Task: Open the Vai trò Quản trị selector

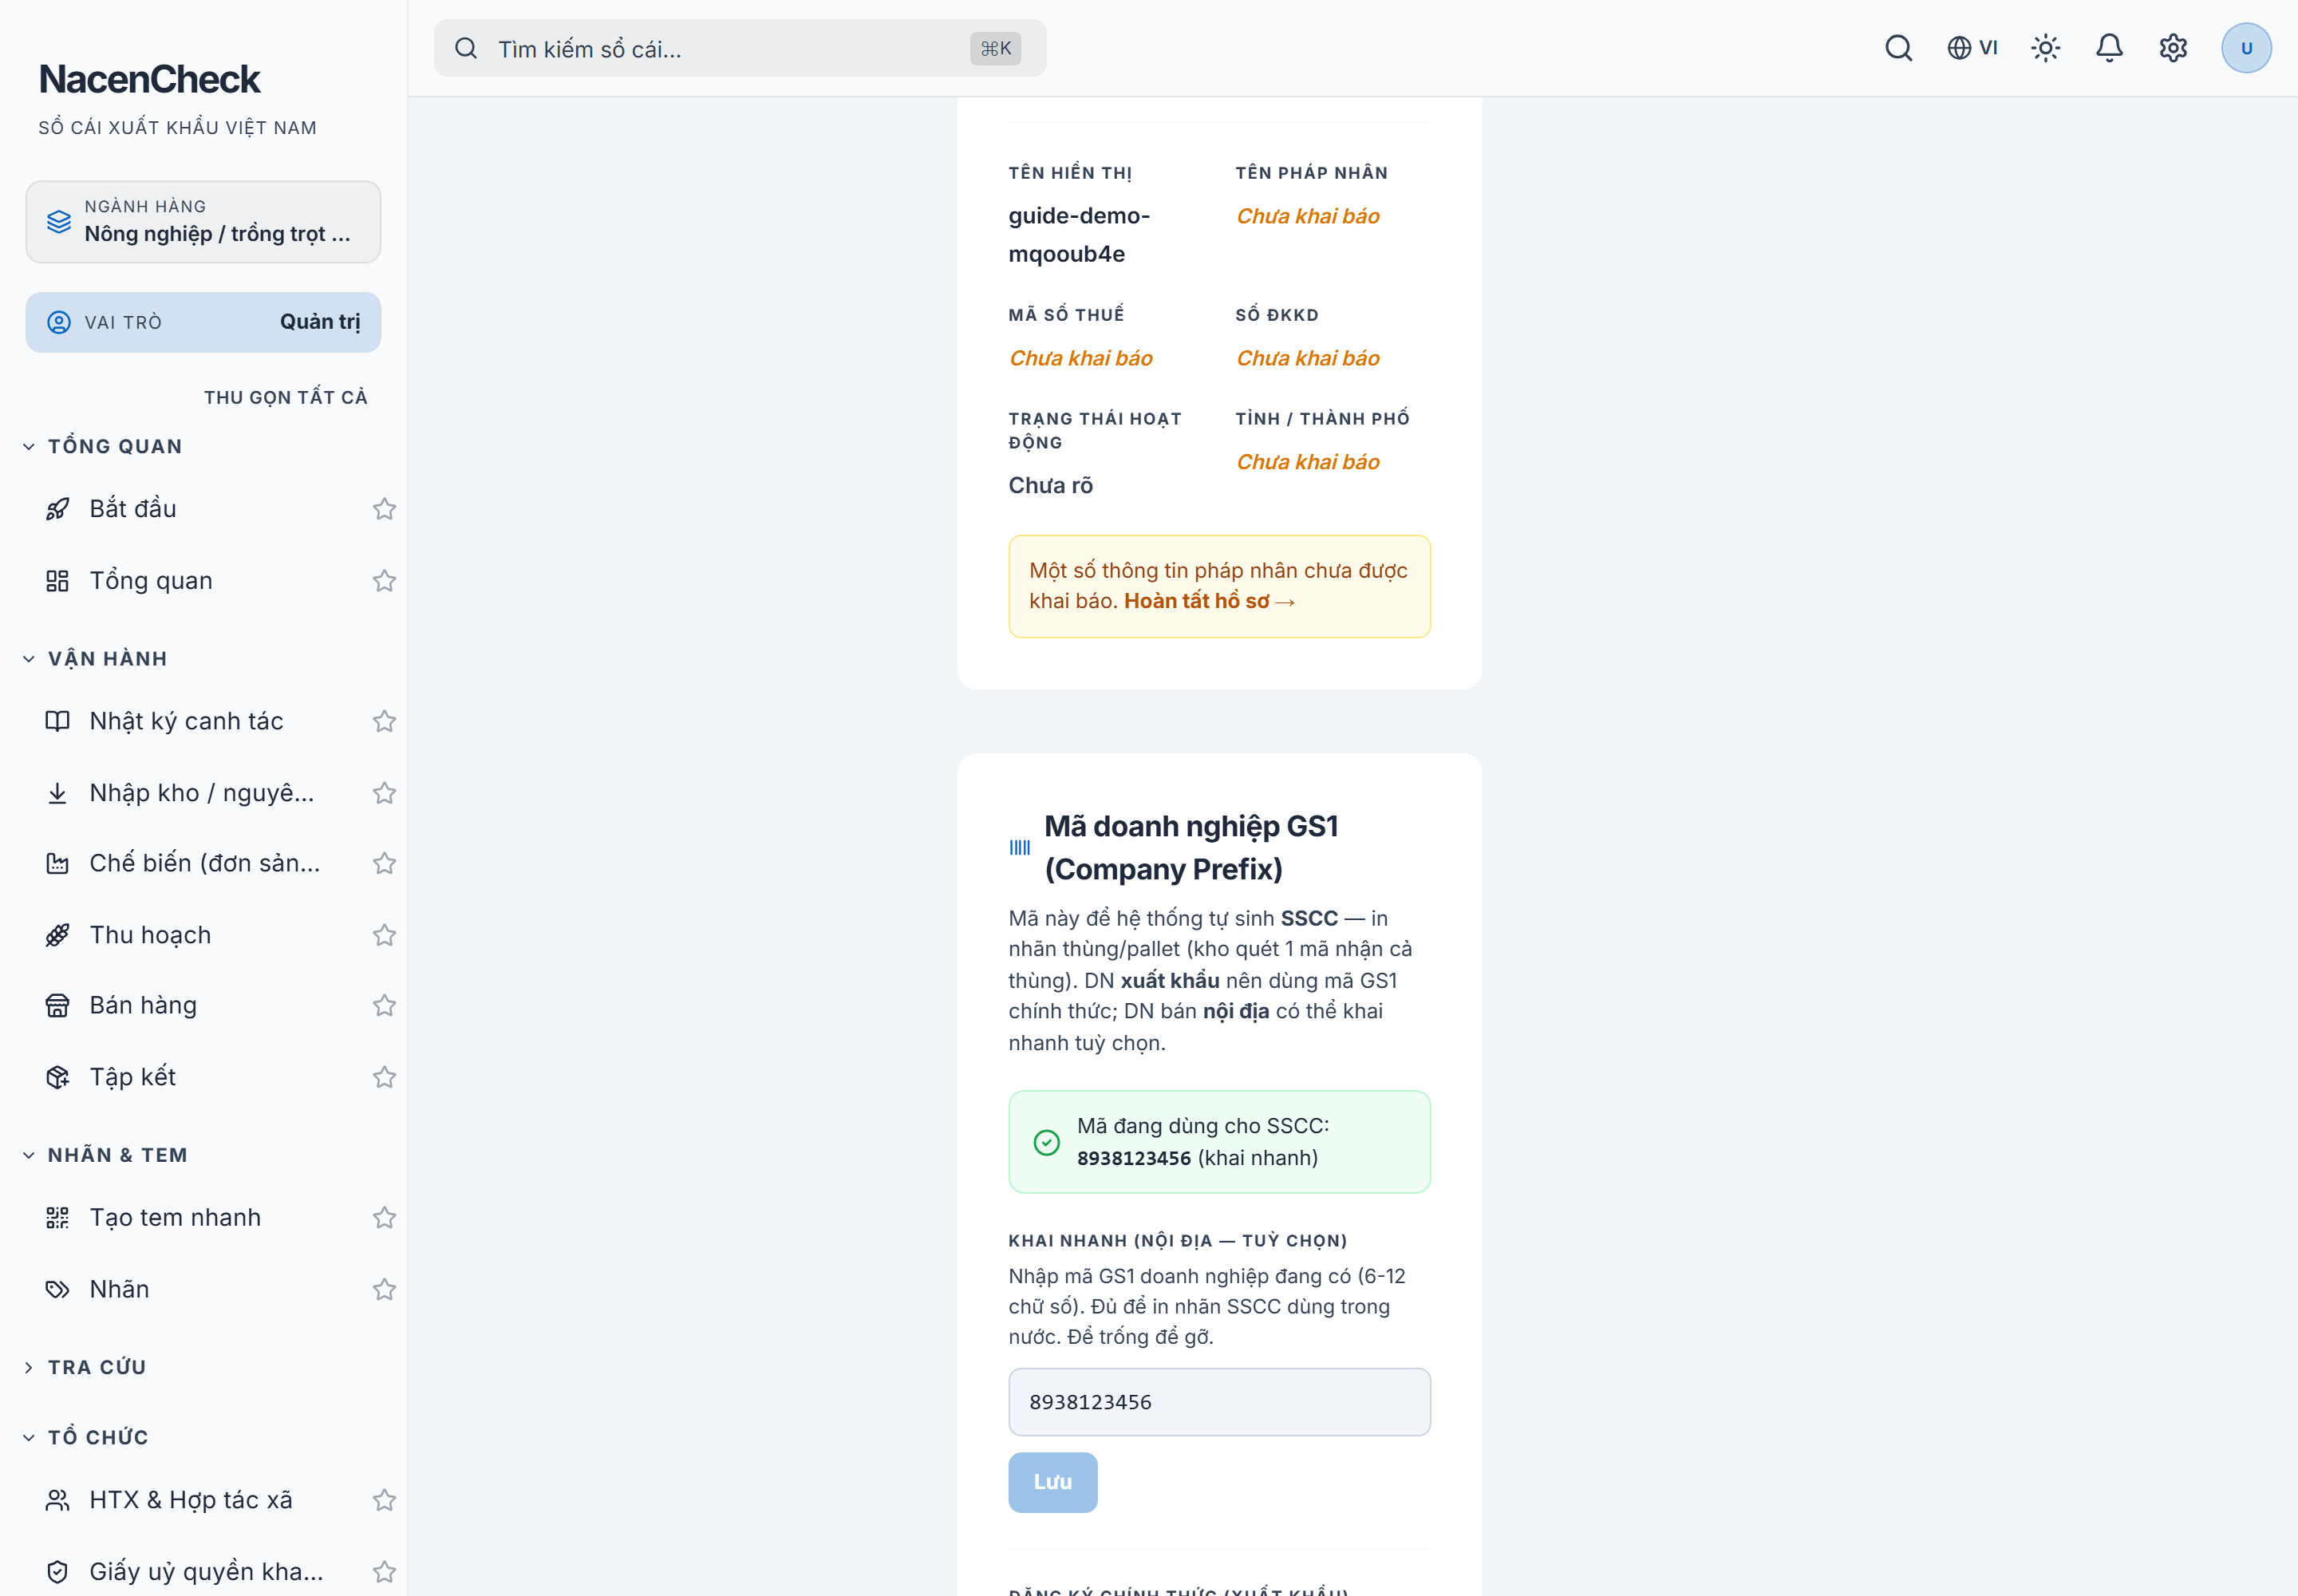Action: 203,322
